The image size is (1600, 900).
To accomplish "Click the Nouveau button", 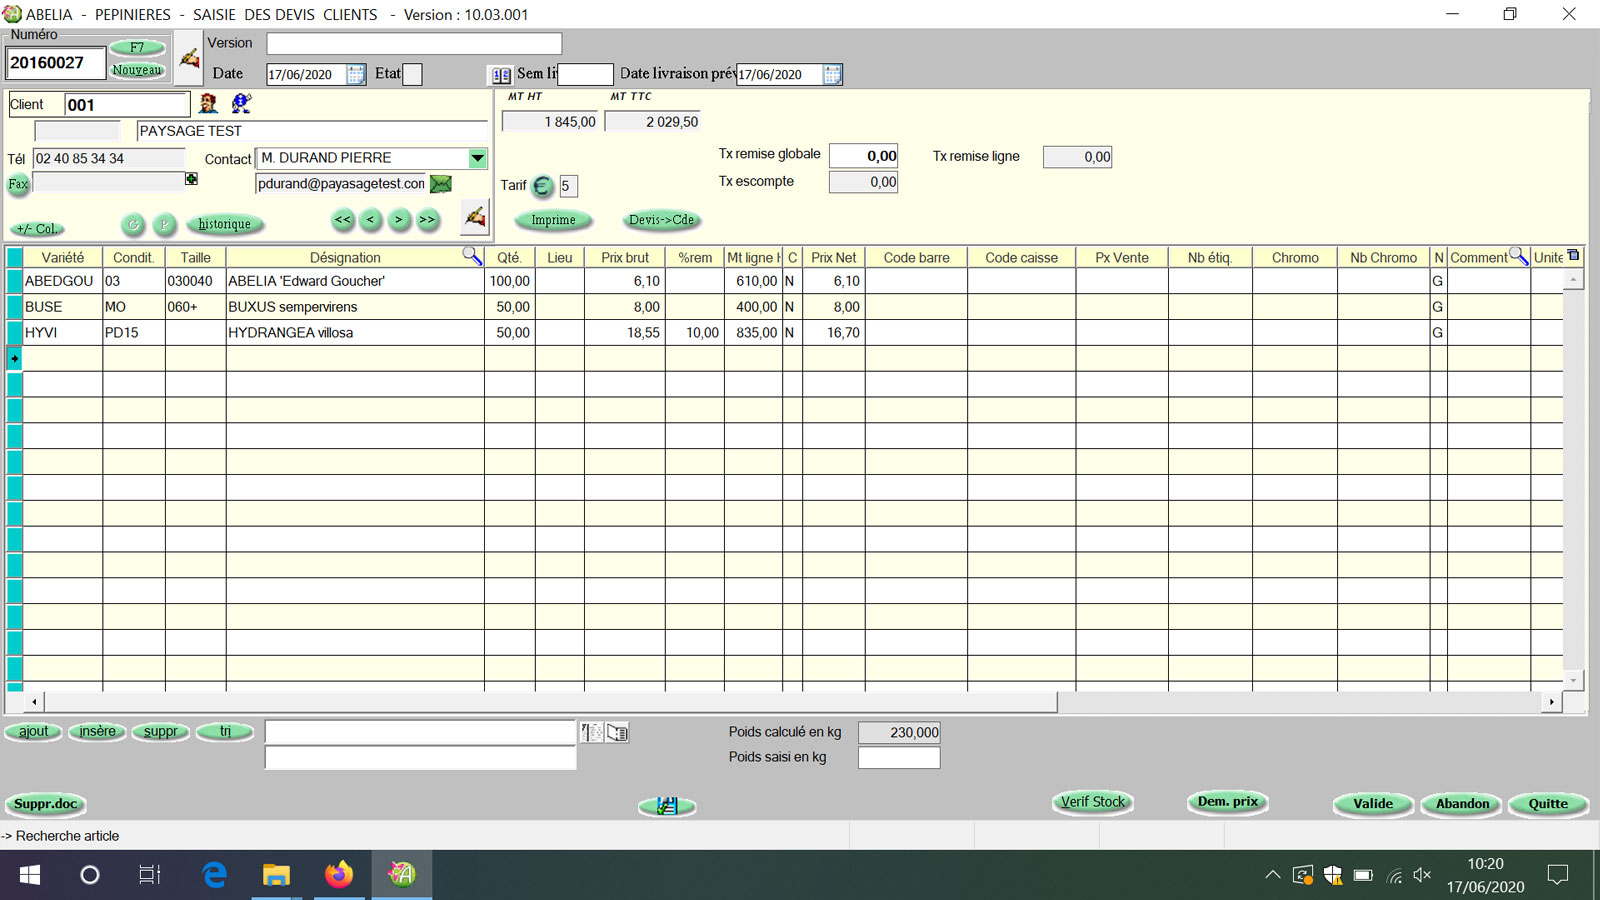I will click(x=137, y=70).
